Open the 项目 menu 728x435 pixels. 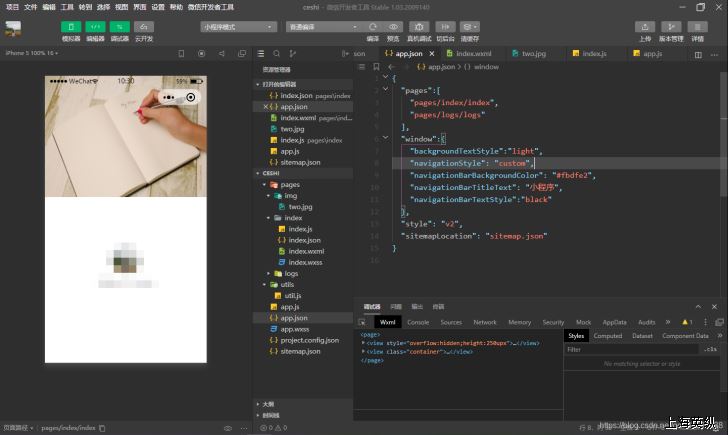(x=13, y=7)
